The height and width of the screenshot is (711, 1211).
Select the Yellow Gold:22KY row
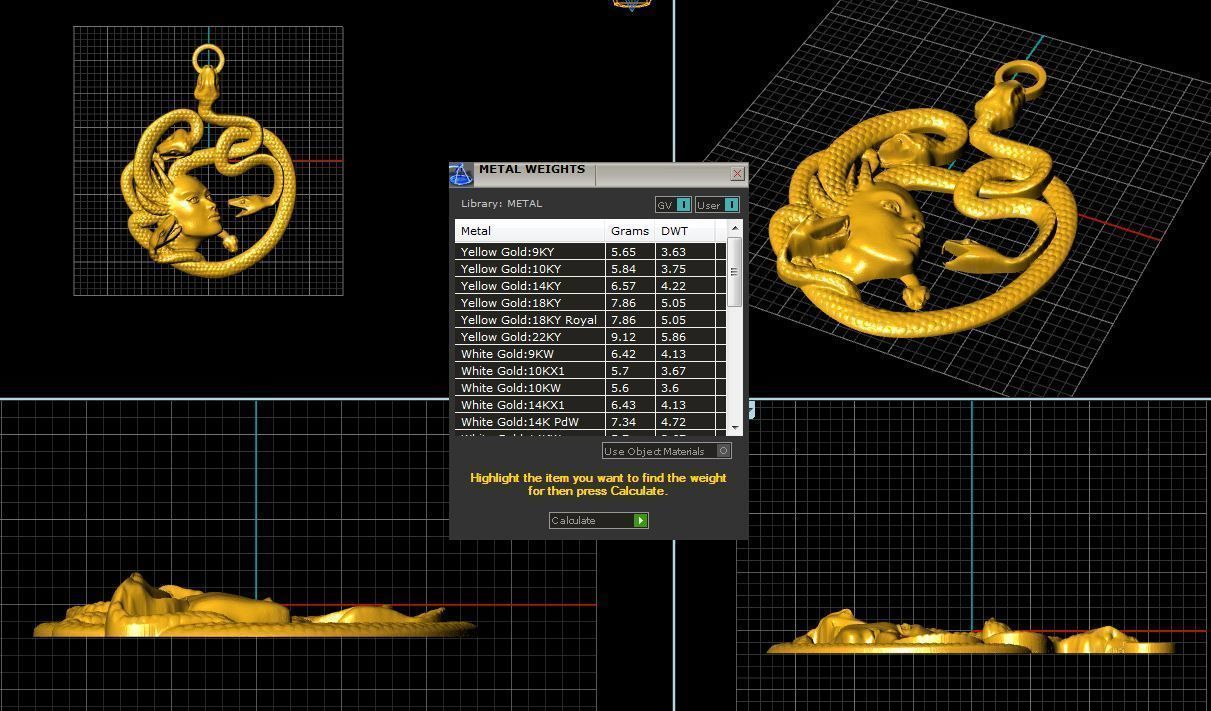point(590,337)
